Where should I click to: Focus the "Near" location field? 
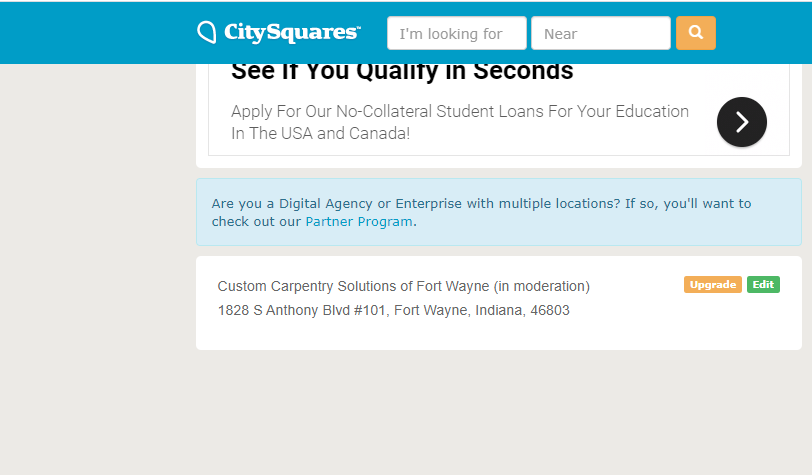coord(601,33)
